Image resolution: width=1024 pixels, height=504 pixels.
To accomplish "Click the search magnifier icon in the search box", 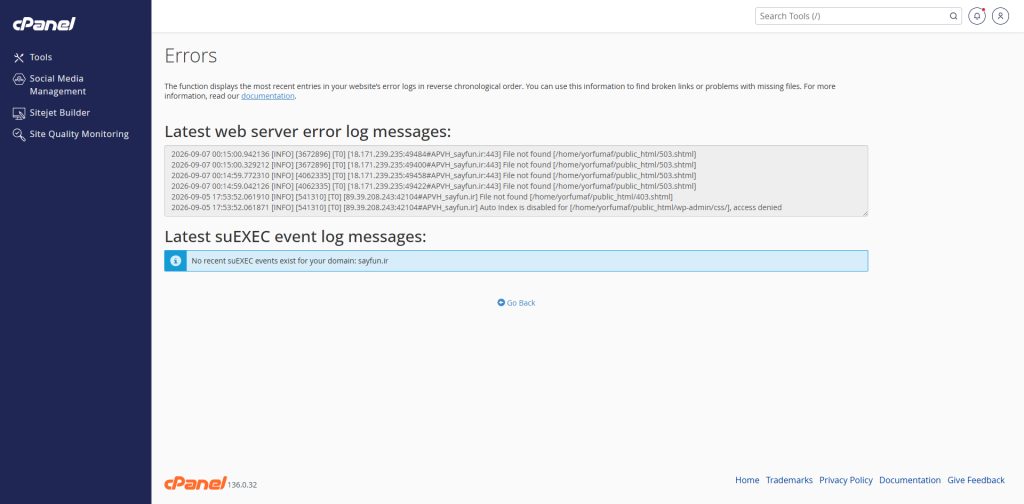I will coord(953,16).
